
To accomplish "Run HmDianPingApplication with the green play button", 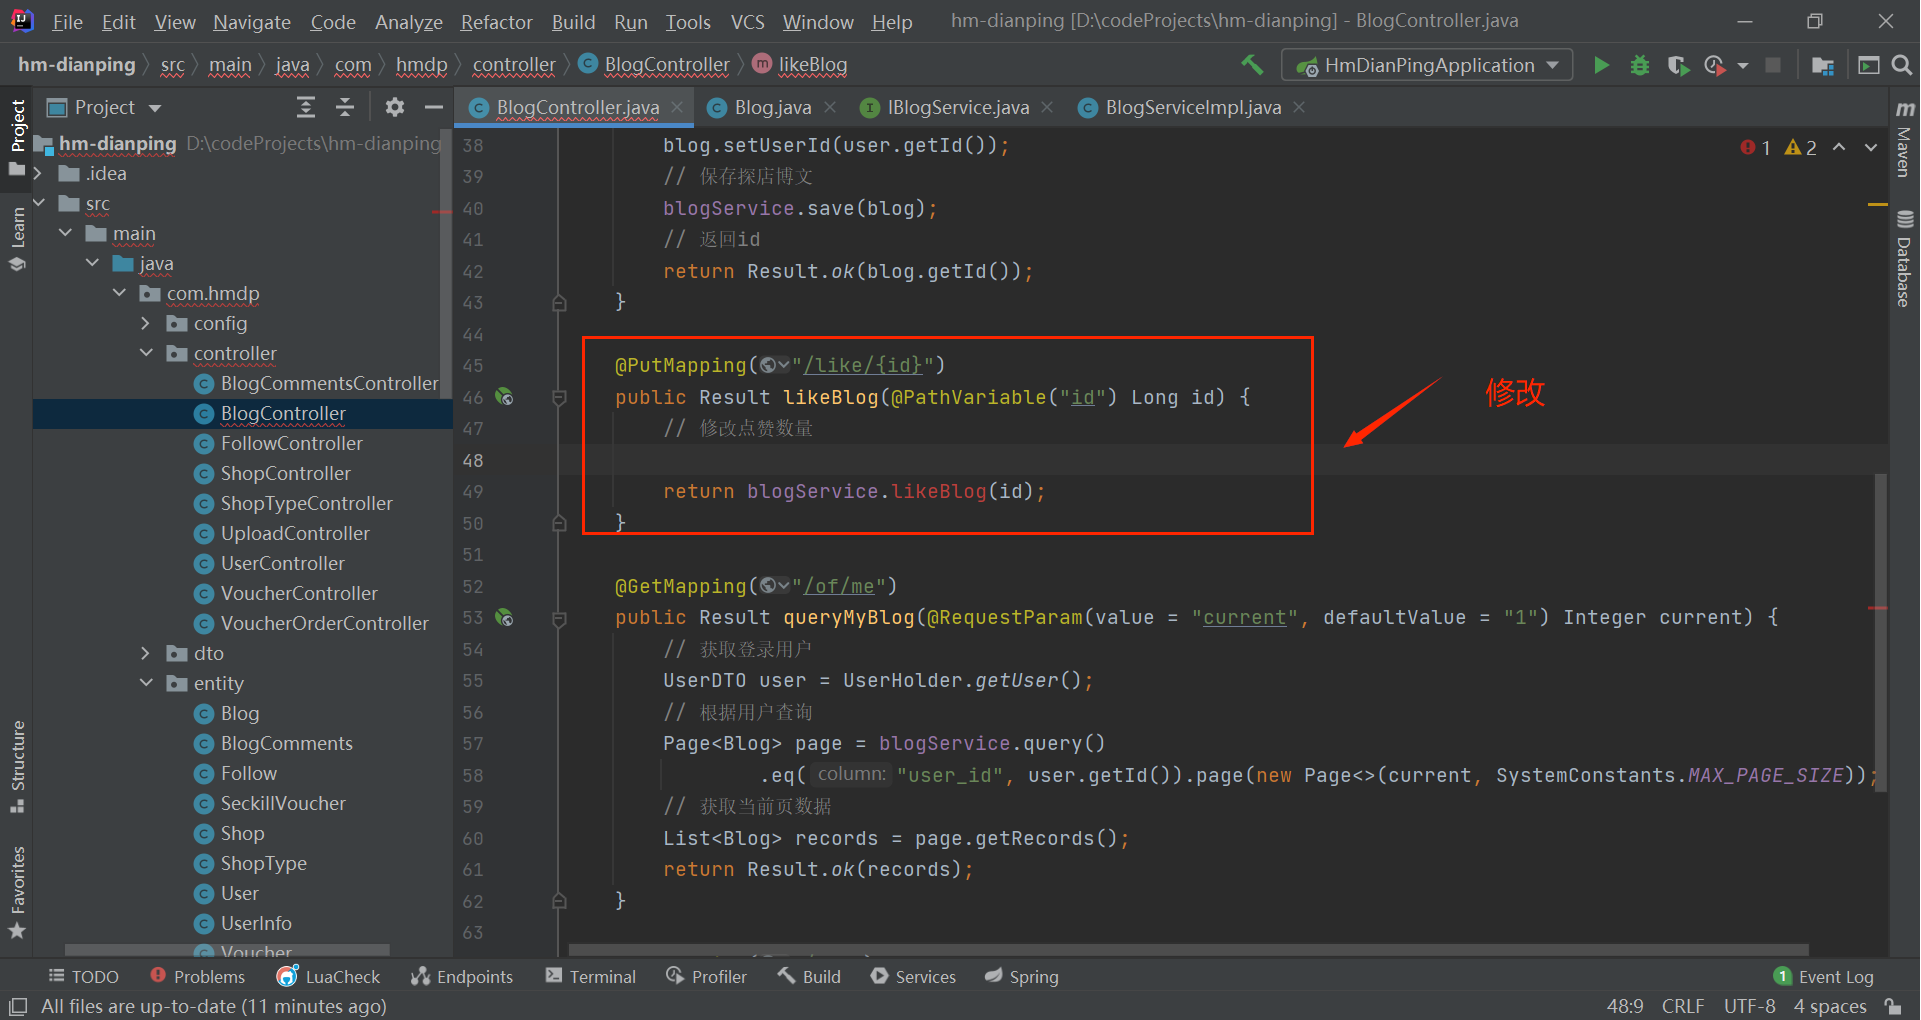I will 1601,65.
